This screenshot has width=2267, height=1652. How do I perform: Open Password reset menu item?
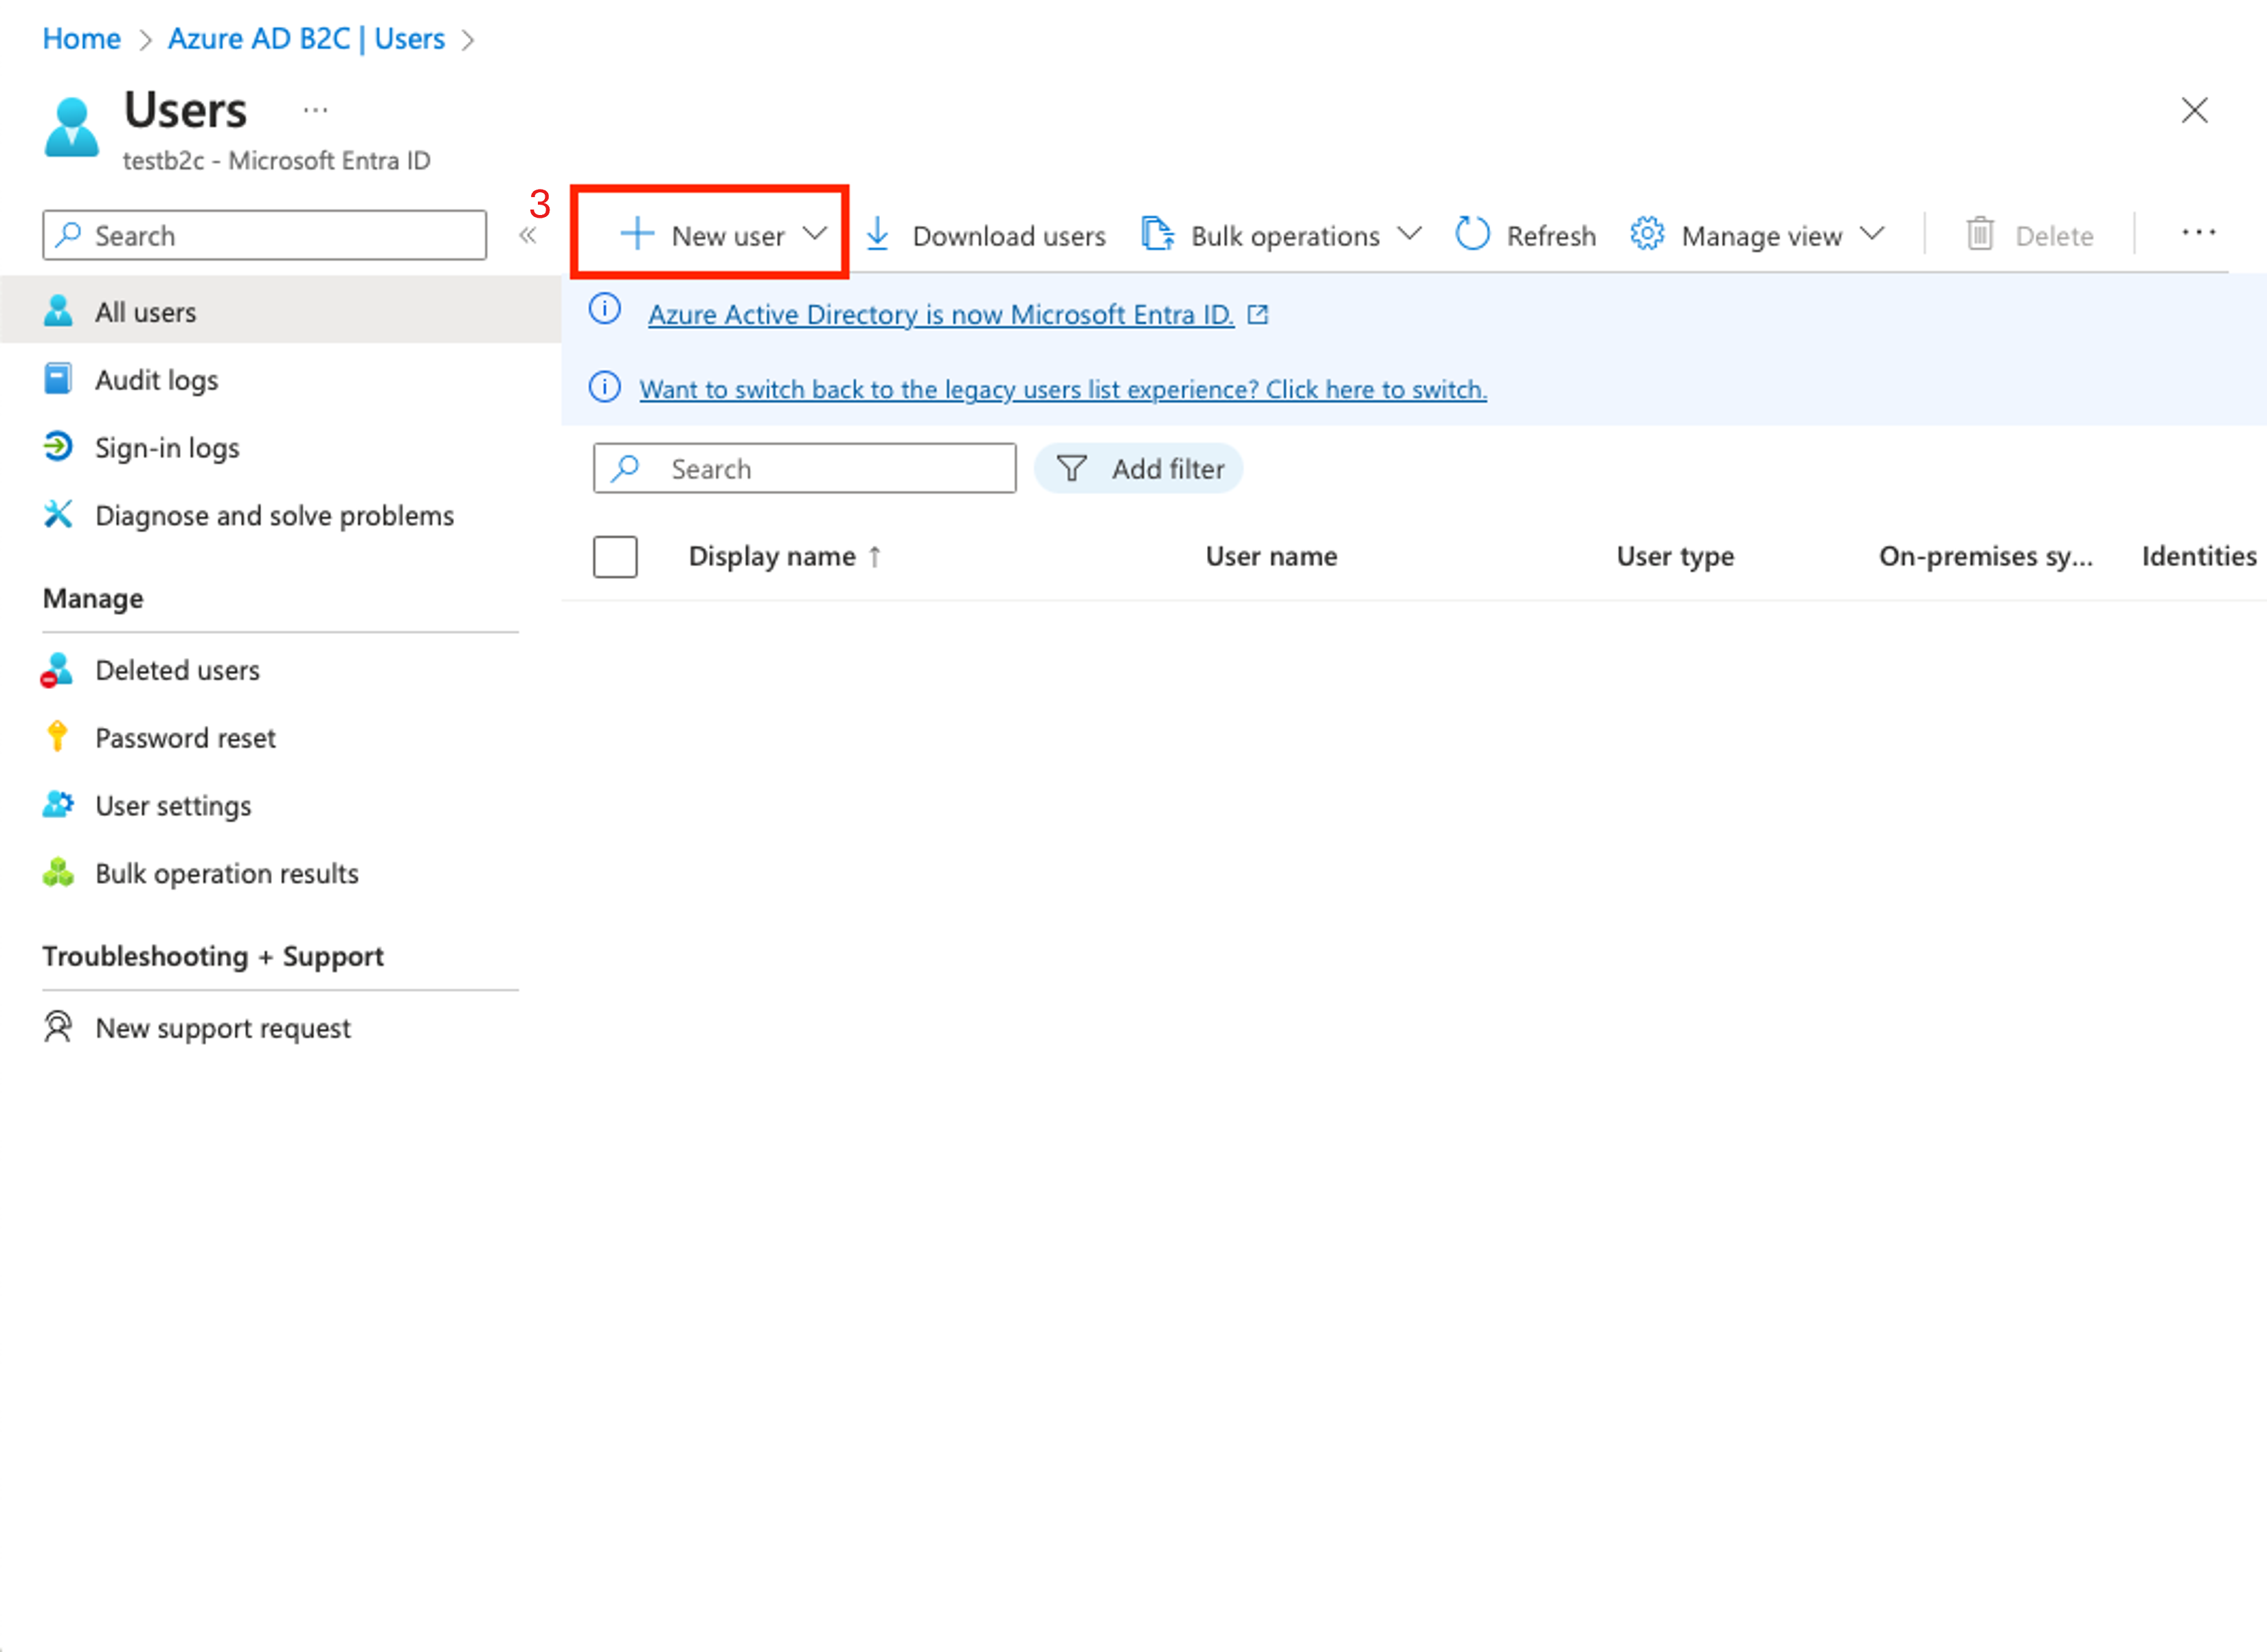[185, 738]
